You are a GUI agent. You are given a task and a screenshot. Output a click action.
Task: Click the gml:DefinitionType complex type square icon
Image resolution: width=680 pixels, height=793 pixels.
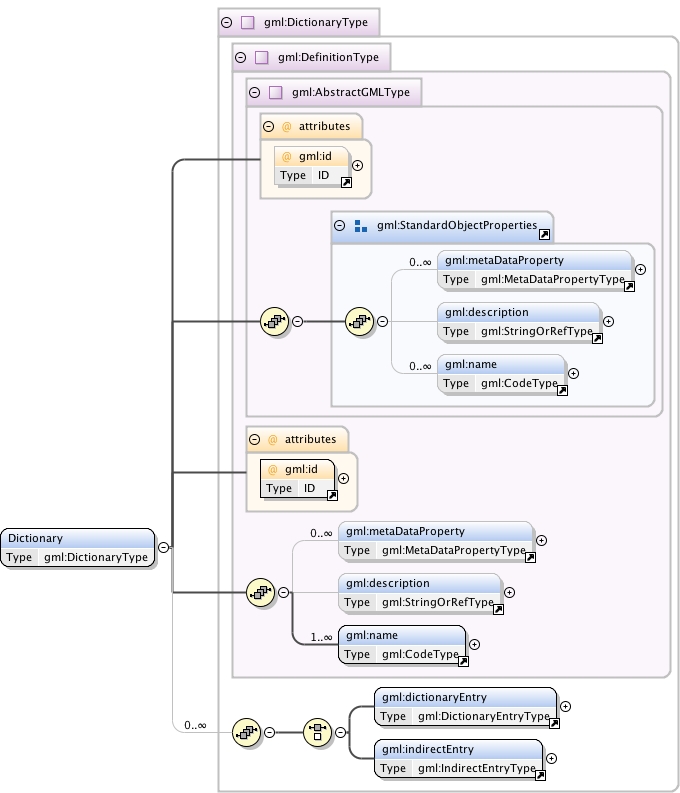(261, 57)
